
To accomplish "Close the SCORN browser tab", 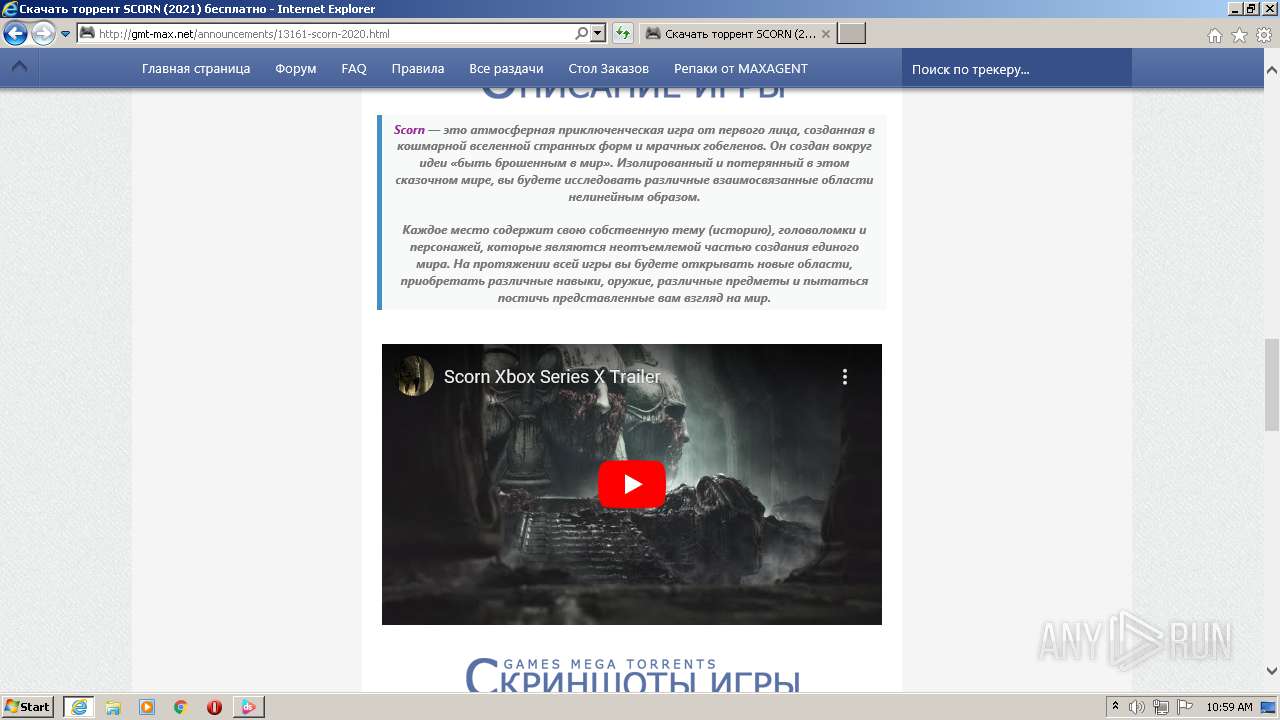I will (826, 34).
